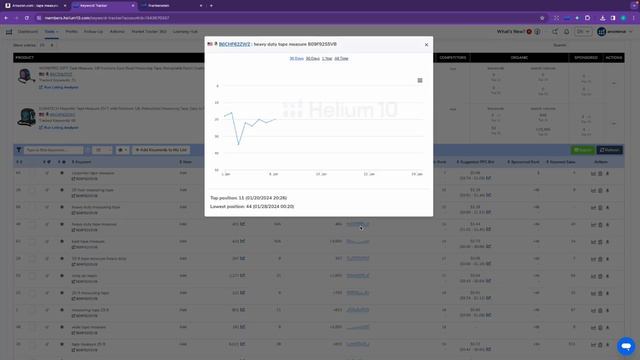Expand the Tools dropdown menu
The height and width of the screenshot is (360, 640).
pyautogui.click(x=51, y=32)
